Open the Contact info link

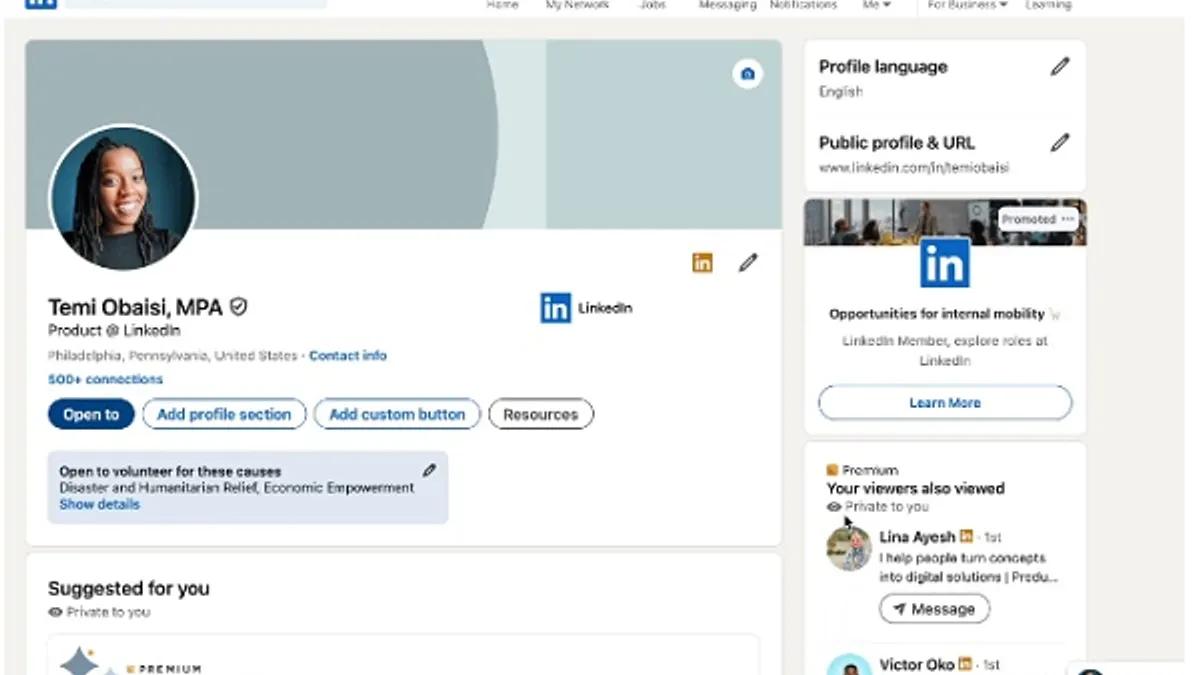(348, 356)
